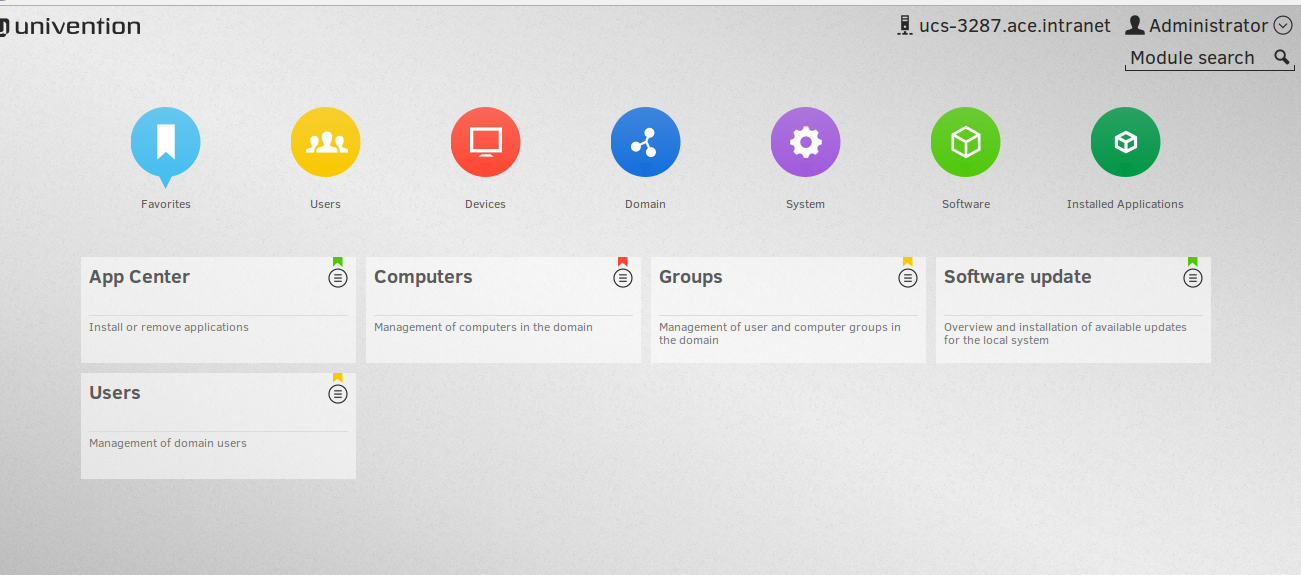Click the yellow bookmark flag on Users tile

pyautogui.click(x=338, y=378)
